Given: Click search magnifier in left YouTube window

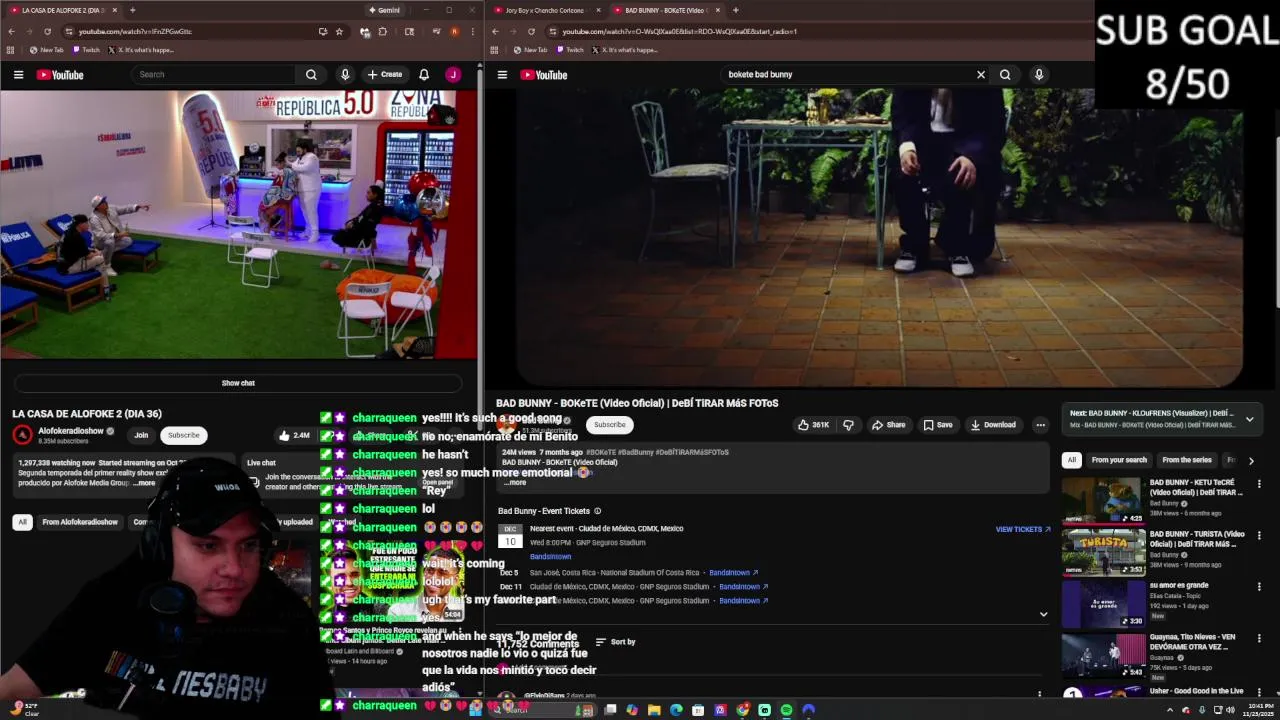Looking at the screenshot, I should [x=311, y=75].
